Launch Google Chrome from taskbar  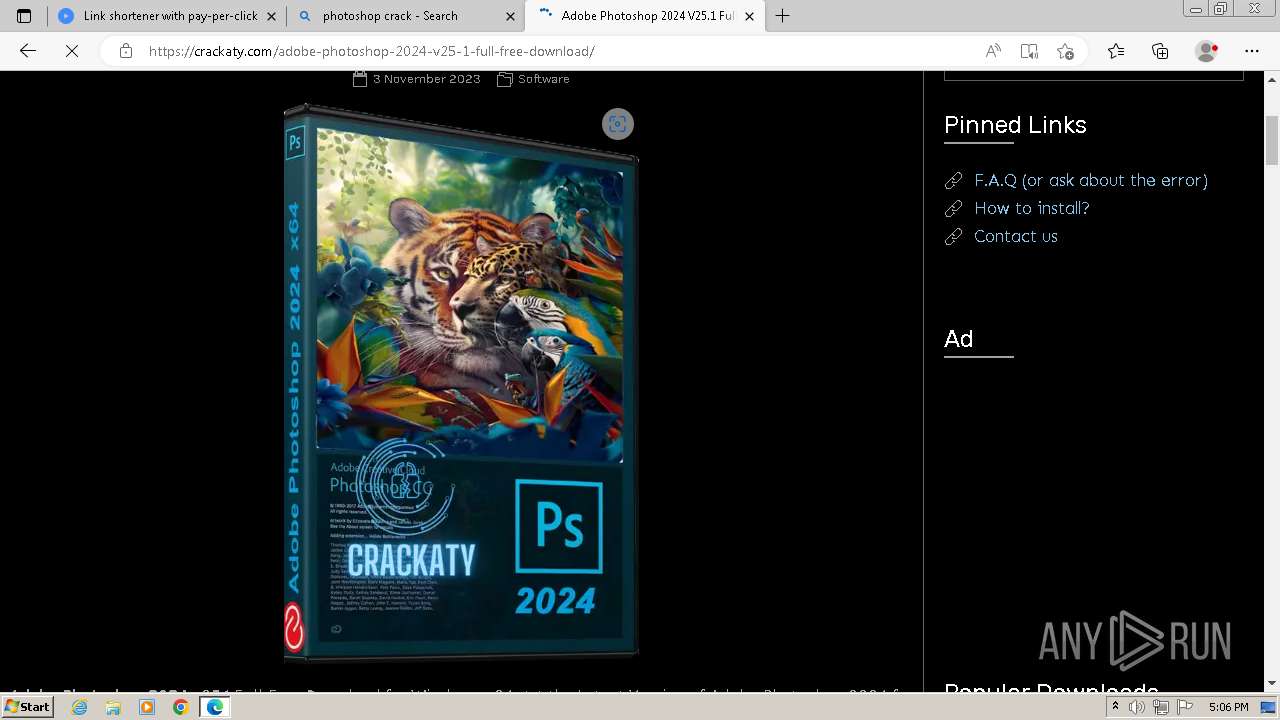pos(180,707)
